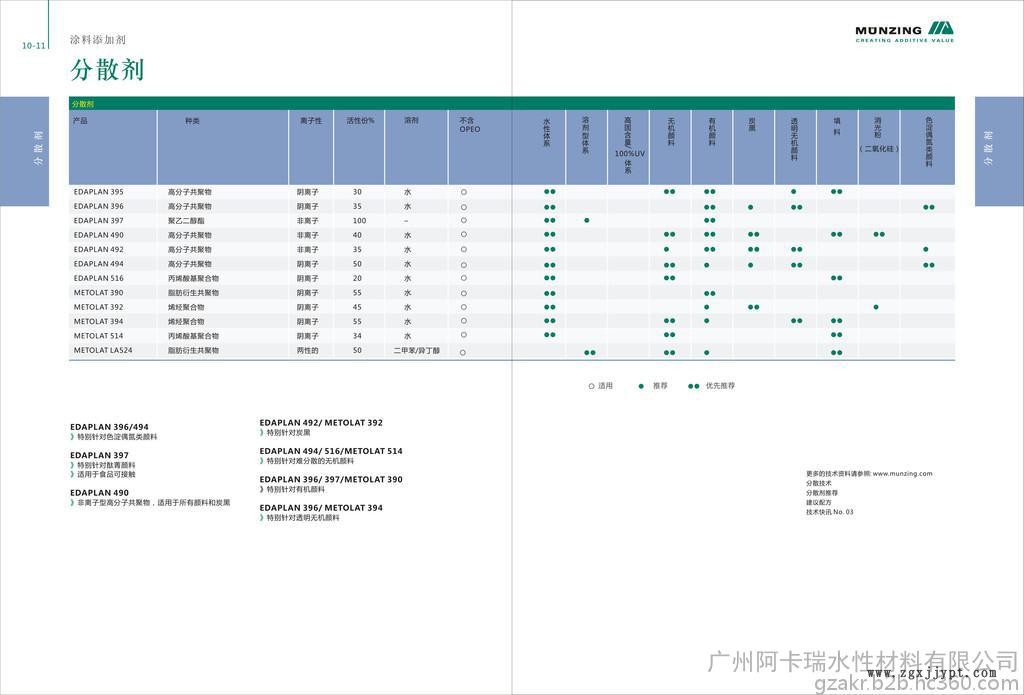Click the chevron before 适用于食品可接触
The image size is (1024, 695).
tap(73, 474)
